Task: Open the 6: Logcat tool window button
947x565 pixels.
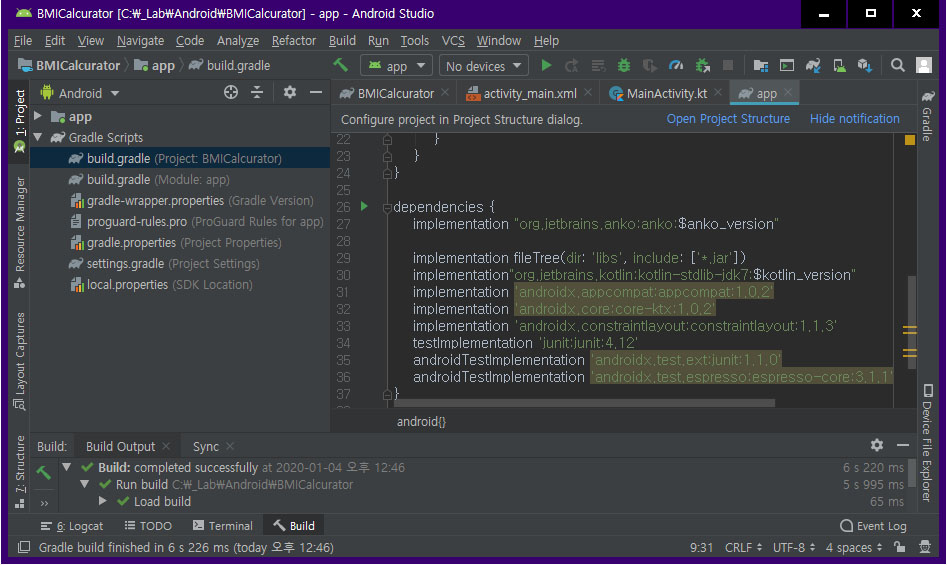Action: (x=72, y=526)
